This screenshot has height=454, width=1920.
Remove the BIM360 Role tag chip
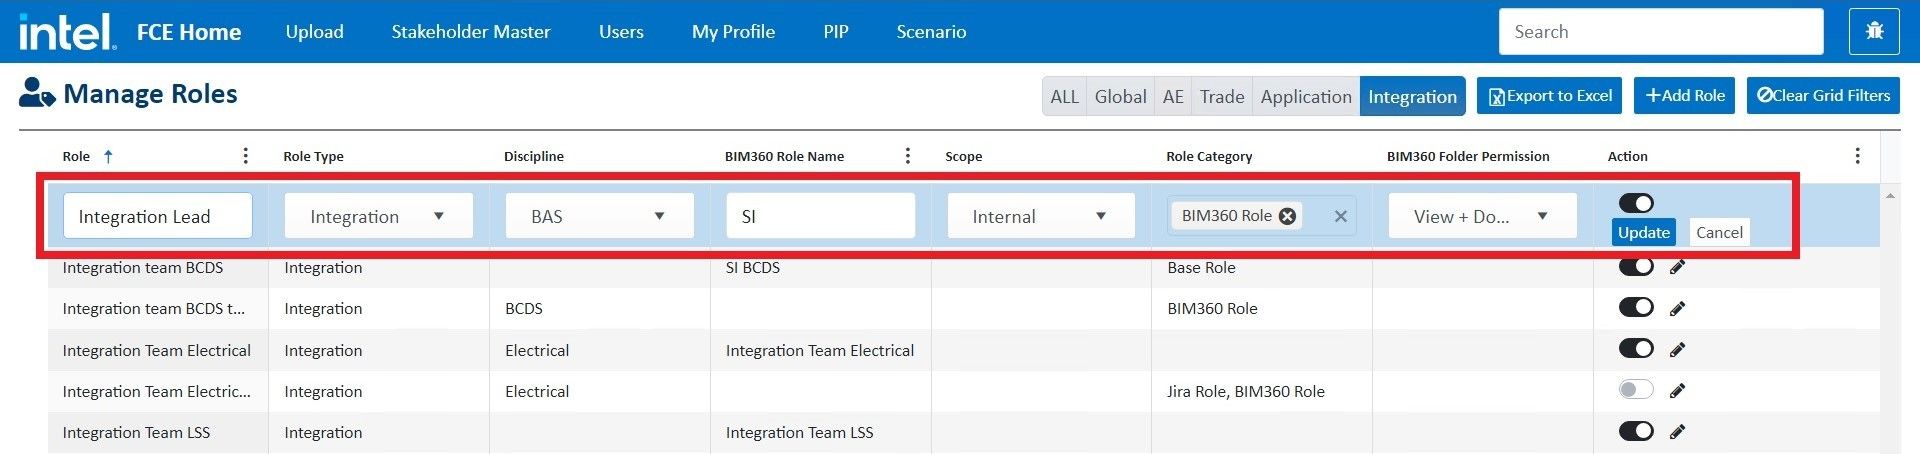[x=1288, y=216]
